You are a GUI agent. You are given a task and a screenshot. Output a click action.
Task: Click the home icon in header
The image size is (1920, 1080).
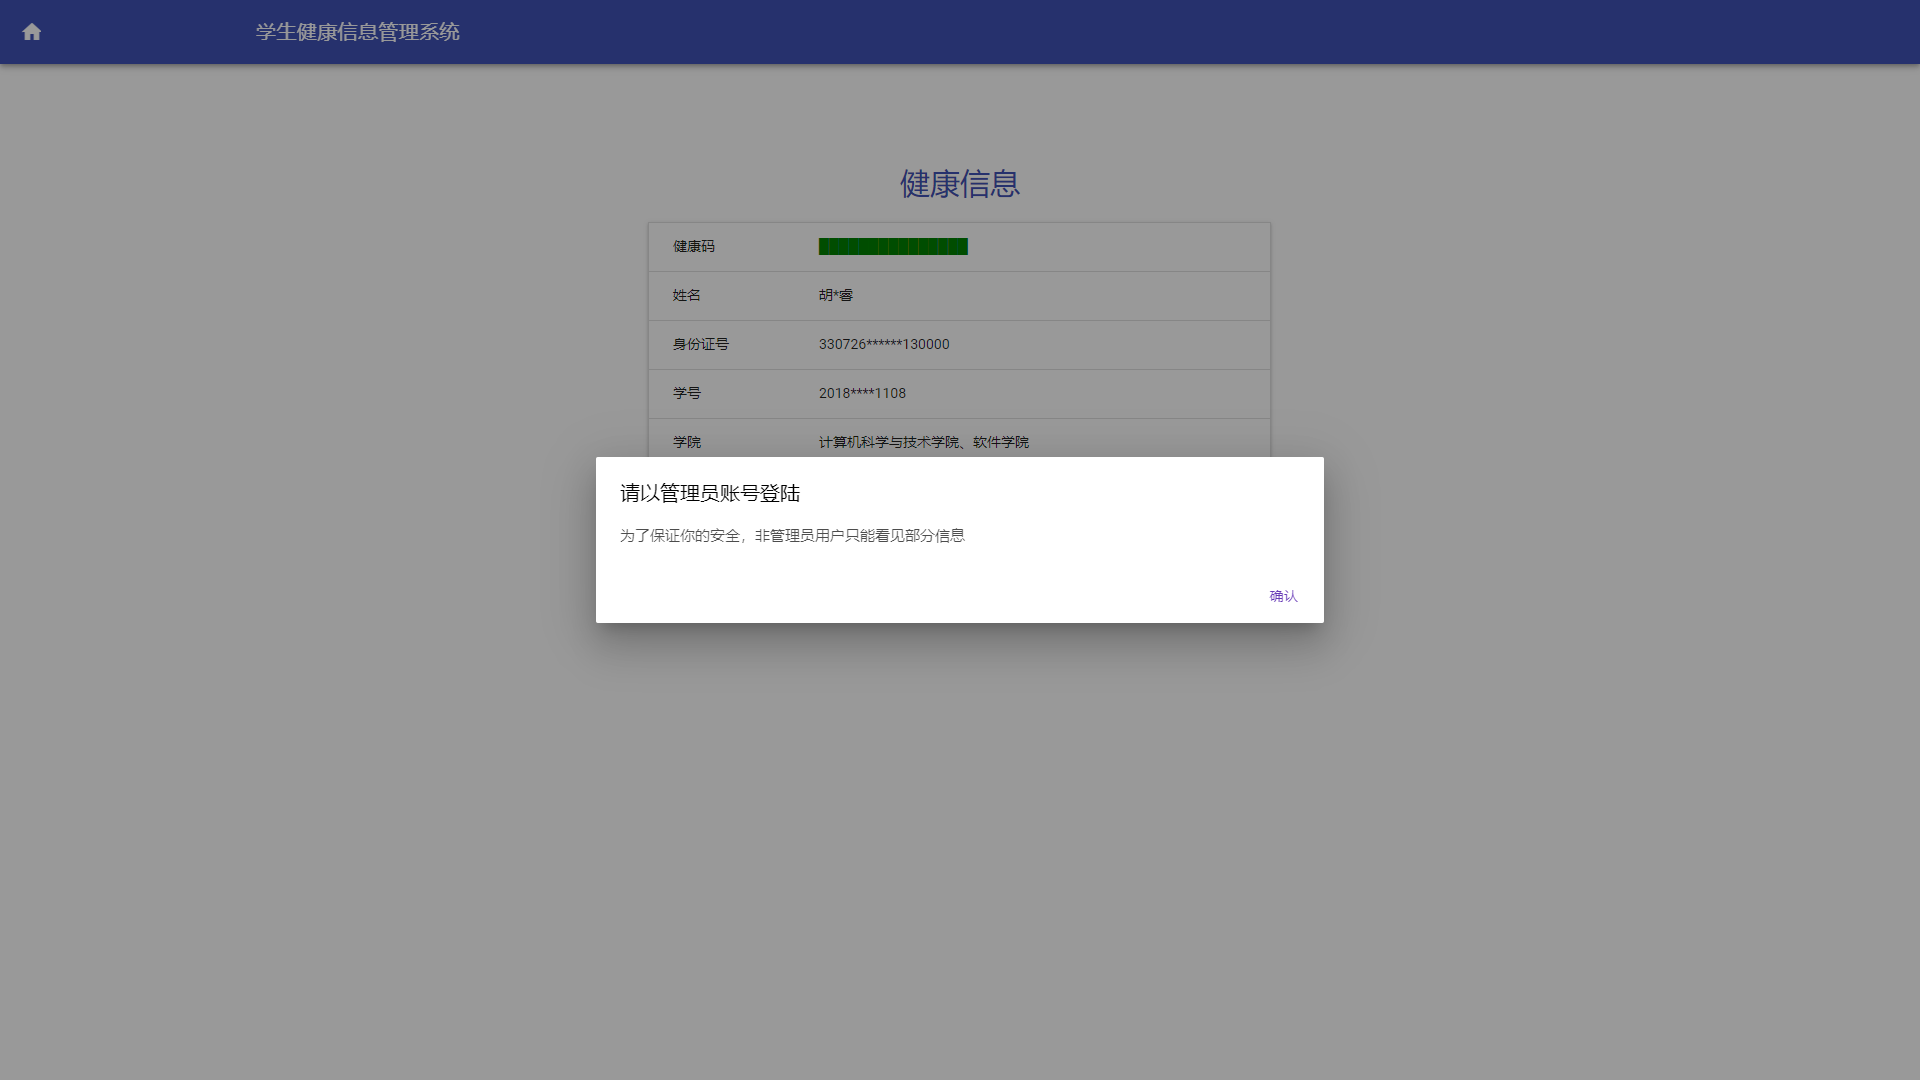[x=32, y=32]
